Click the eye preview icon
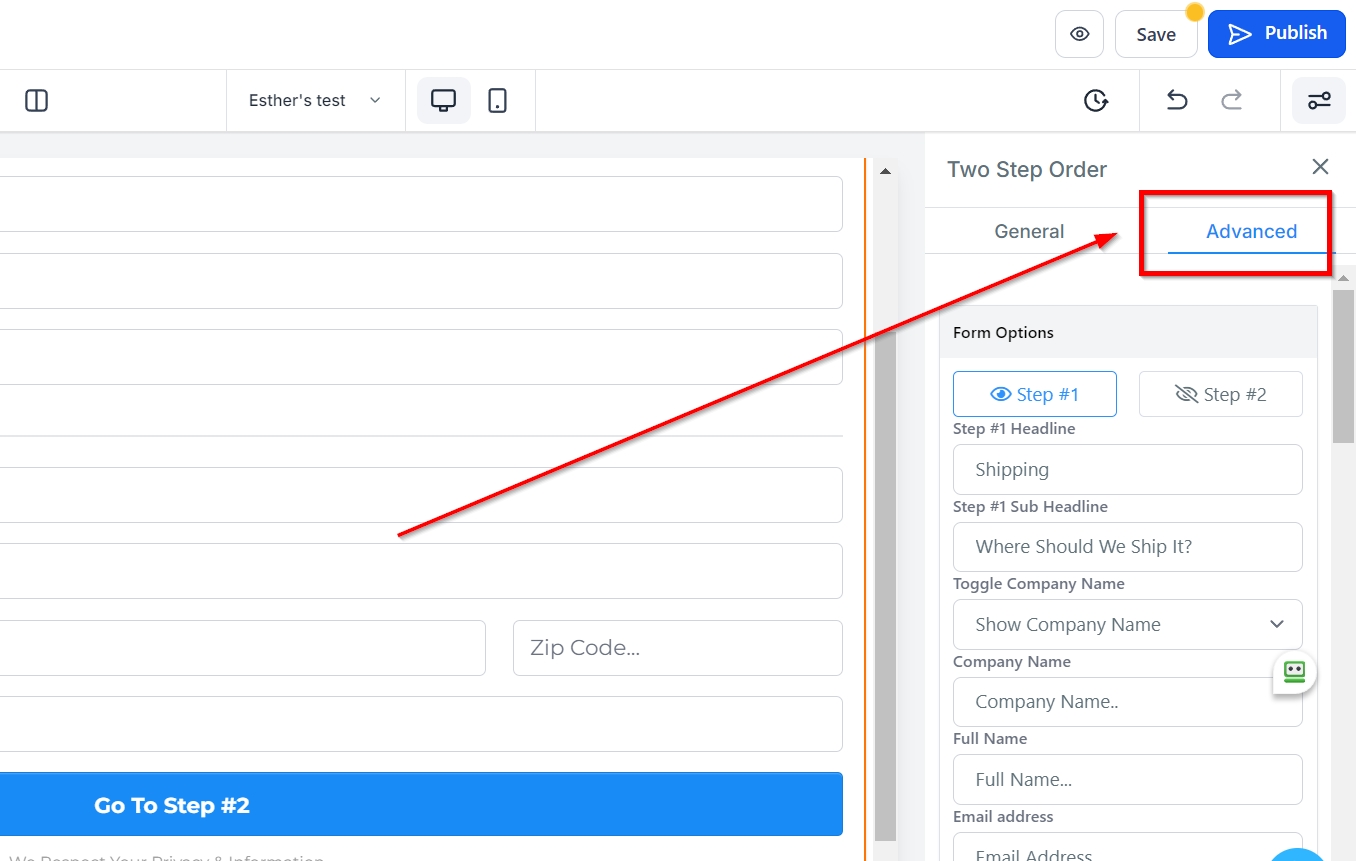The width and height of the screenshot is (1356, 861). click(1079, 34)
